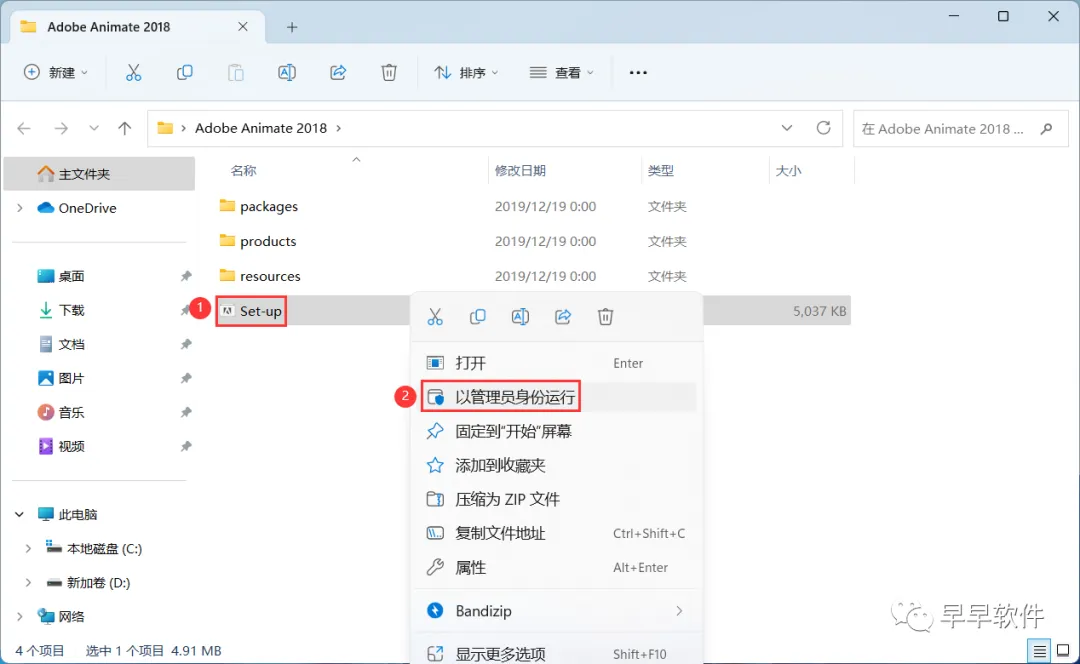Refresh the current folder view
This screenshot has height=664, width=1080.
click(823, 128)
